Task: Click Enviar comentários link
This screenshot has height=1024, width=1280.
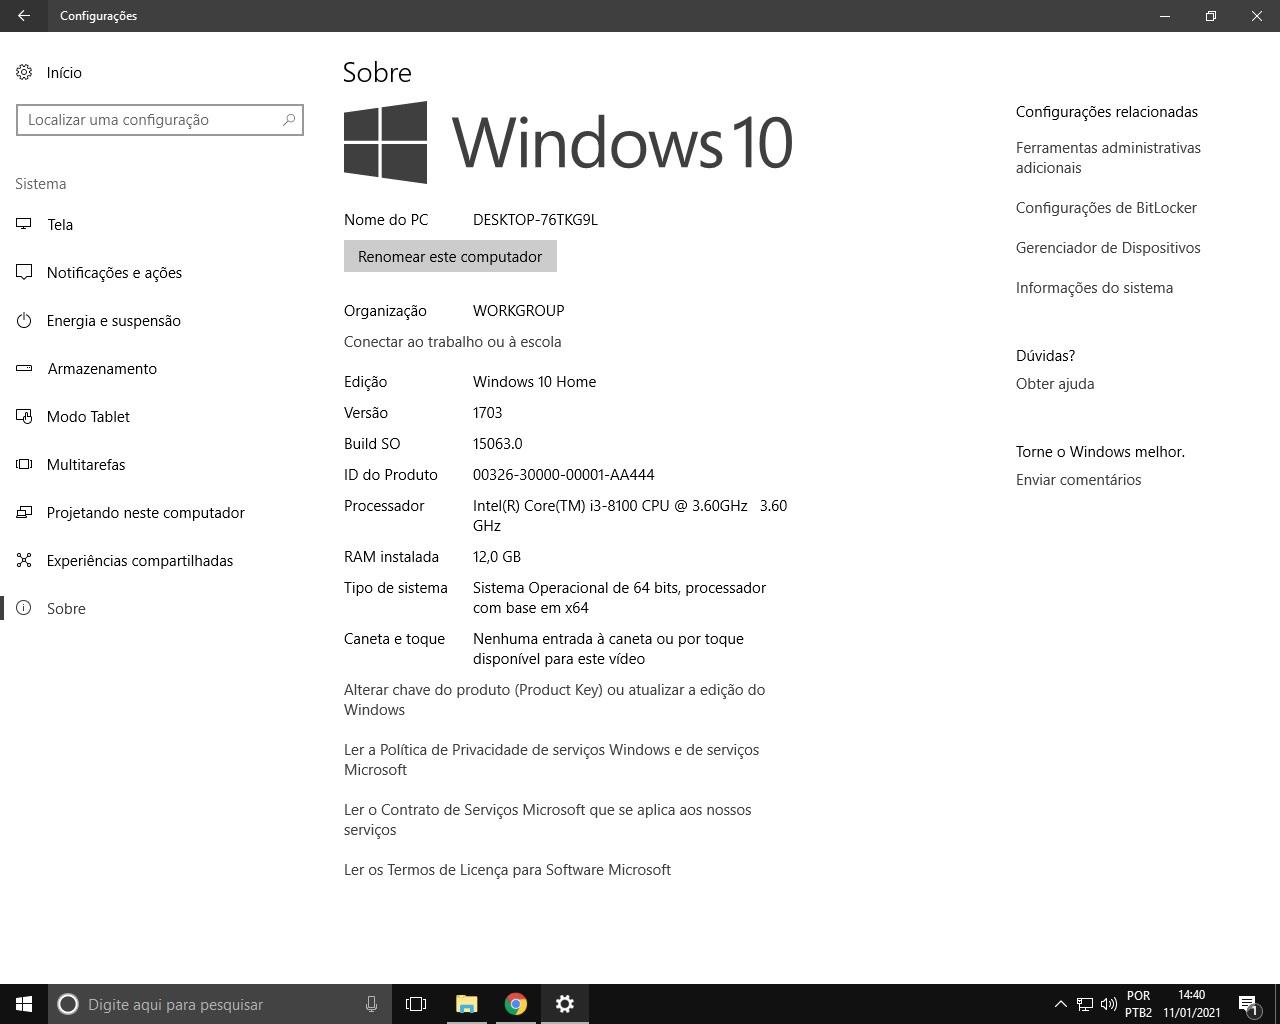Action: pos(1078,480)
